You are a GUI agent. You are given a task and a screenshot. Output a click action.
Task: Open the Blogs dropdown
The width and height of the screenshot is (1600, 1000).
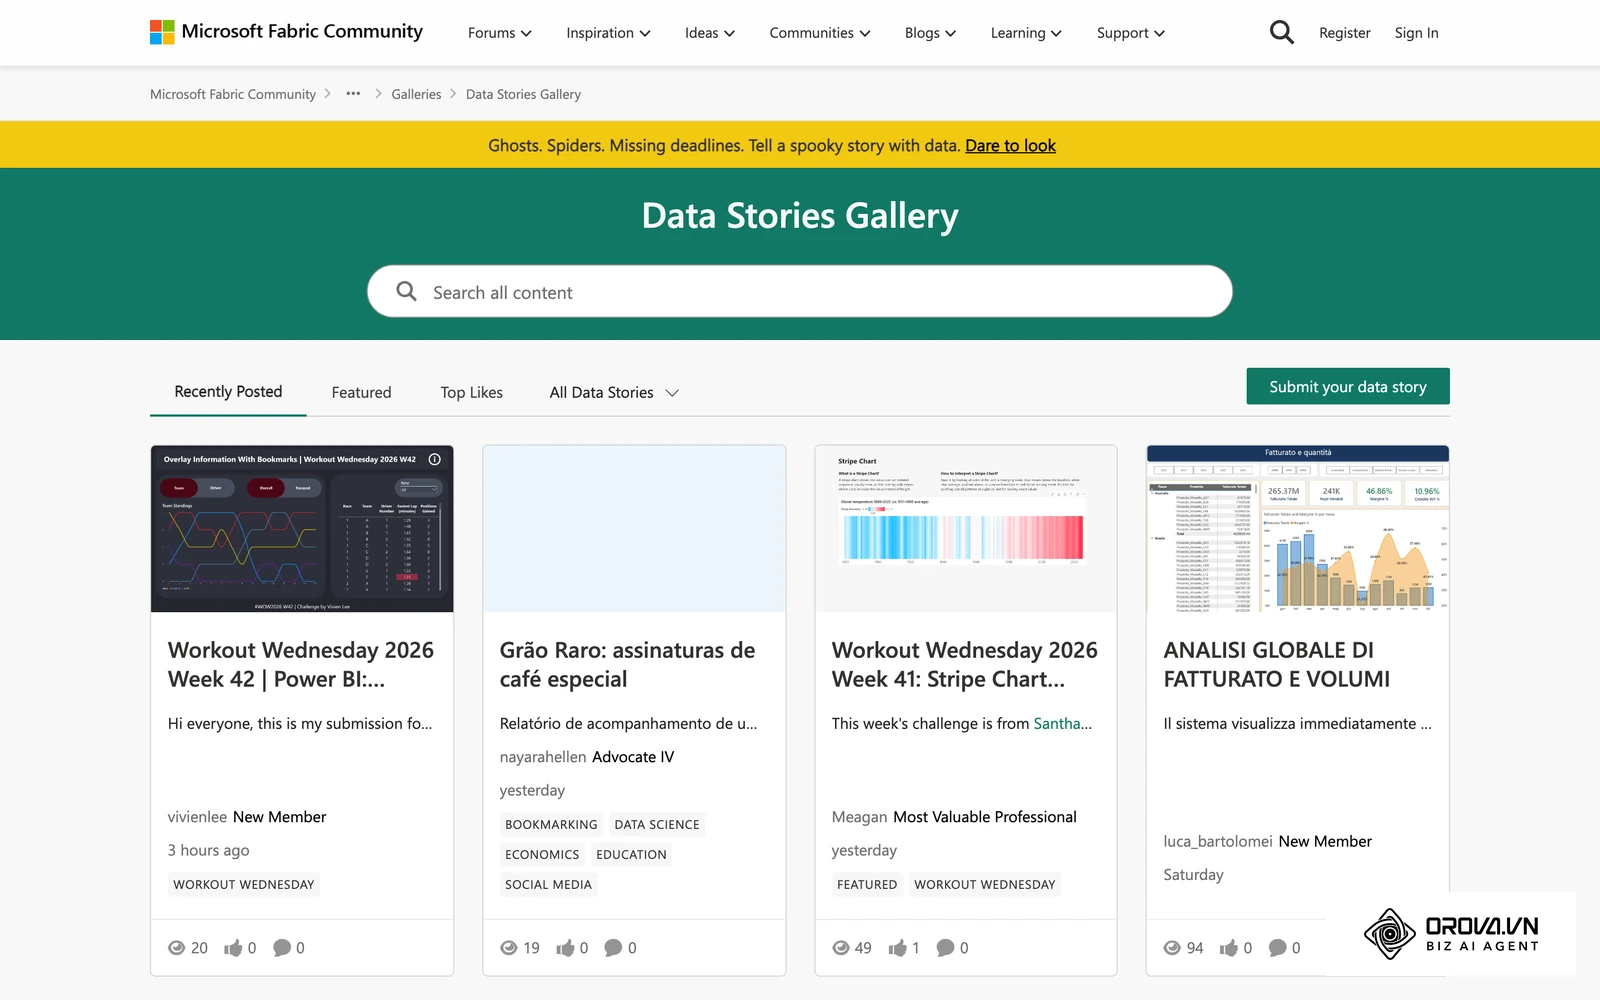[930, 33]
